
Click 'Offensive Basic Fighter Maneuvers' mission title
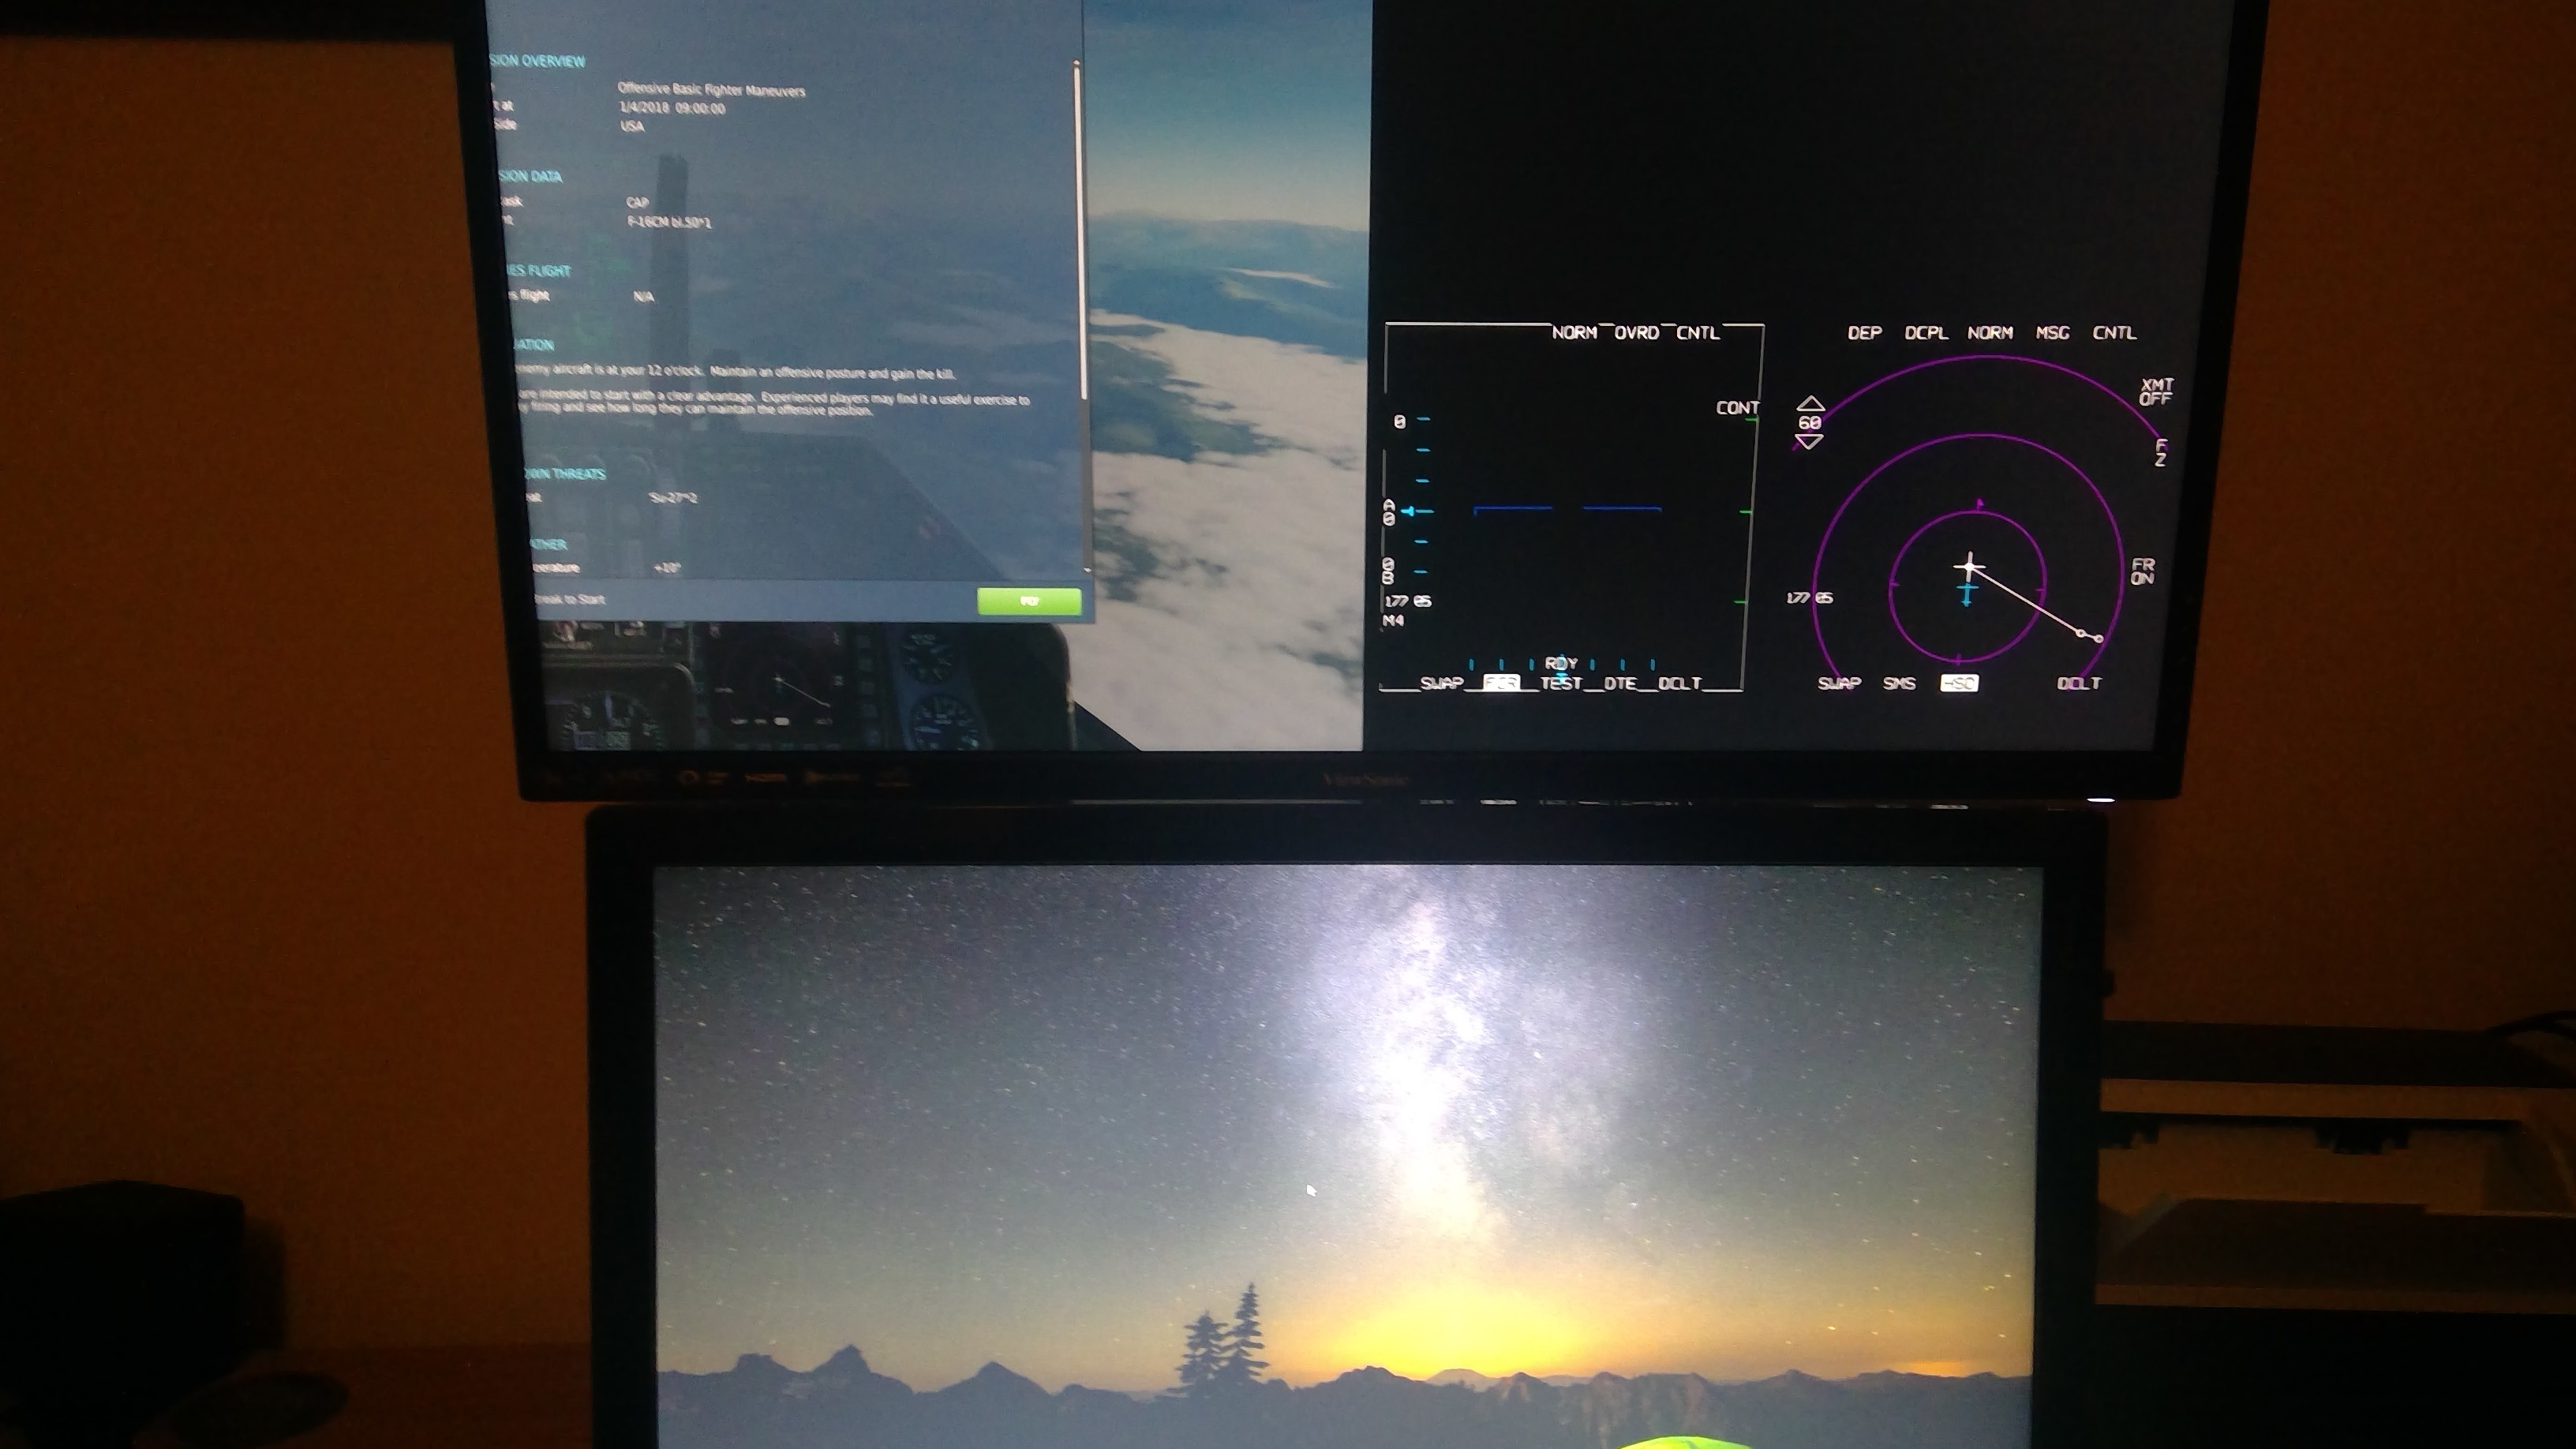click(x=711, y=90)
